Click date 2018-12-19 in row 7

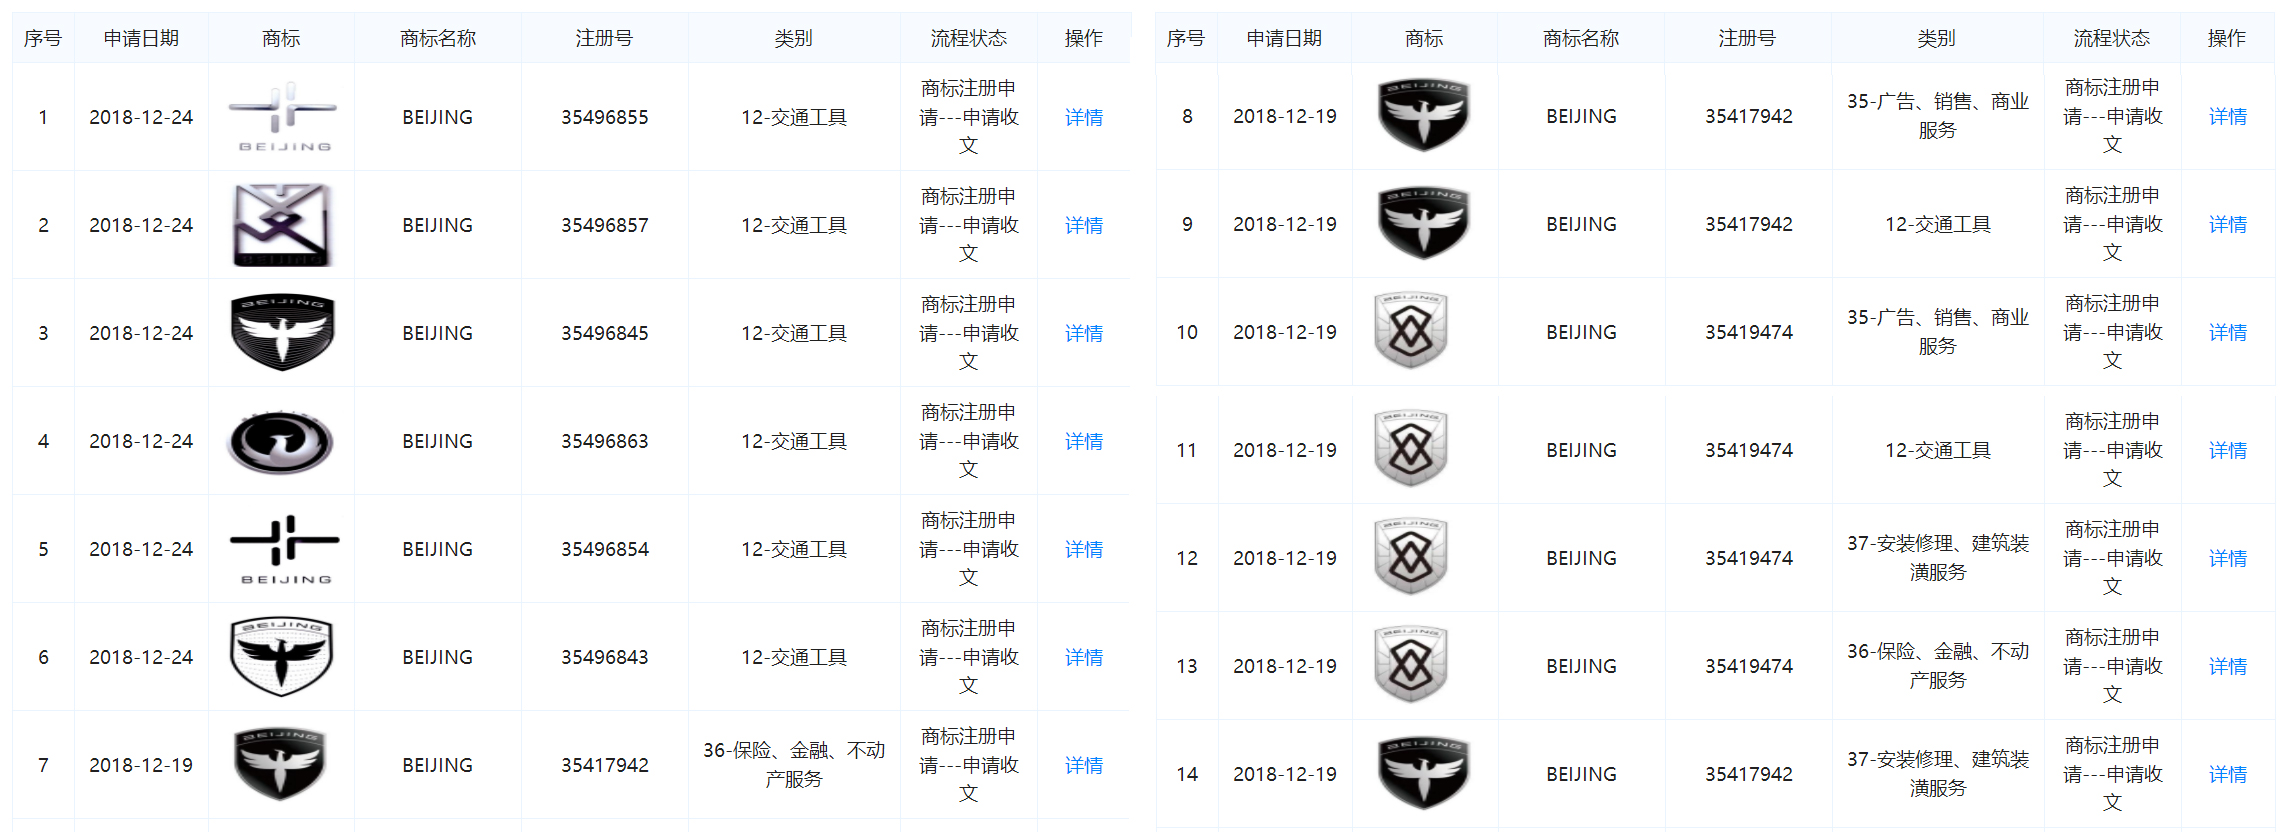141,765
